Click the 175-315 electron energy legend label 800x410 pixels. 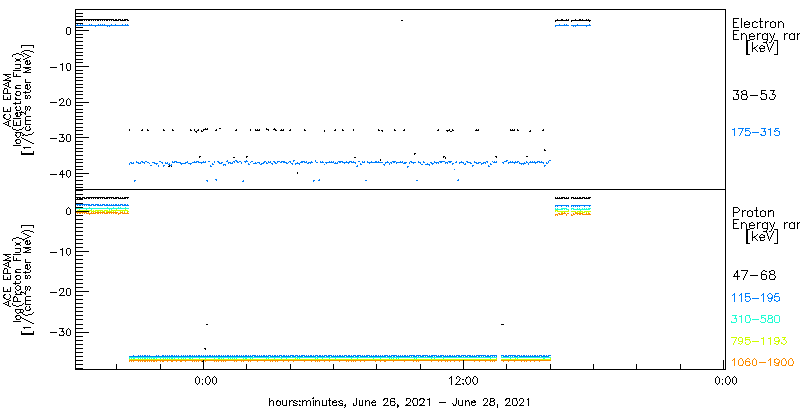coord(756,133)
